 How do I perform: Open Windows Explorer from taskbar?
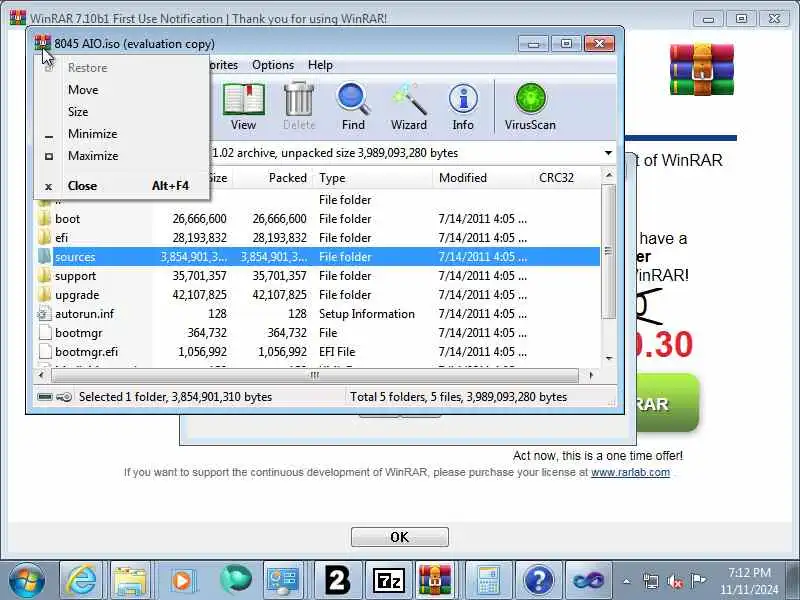tap(131, 580)
